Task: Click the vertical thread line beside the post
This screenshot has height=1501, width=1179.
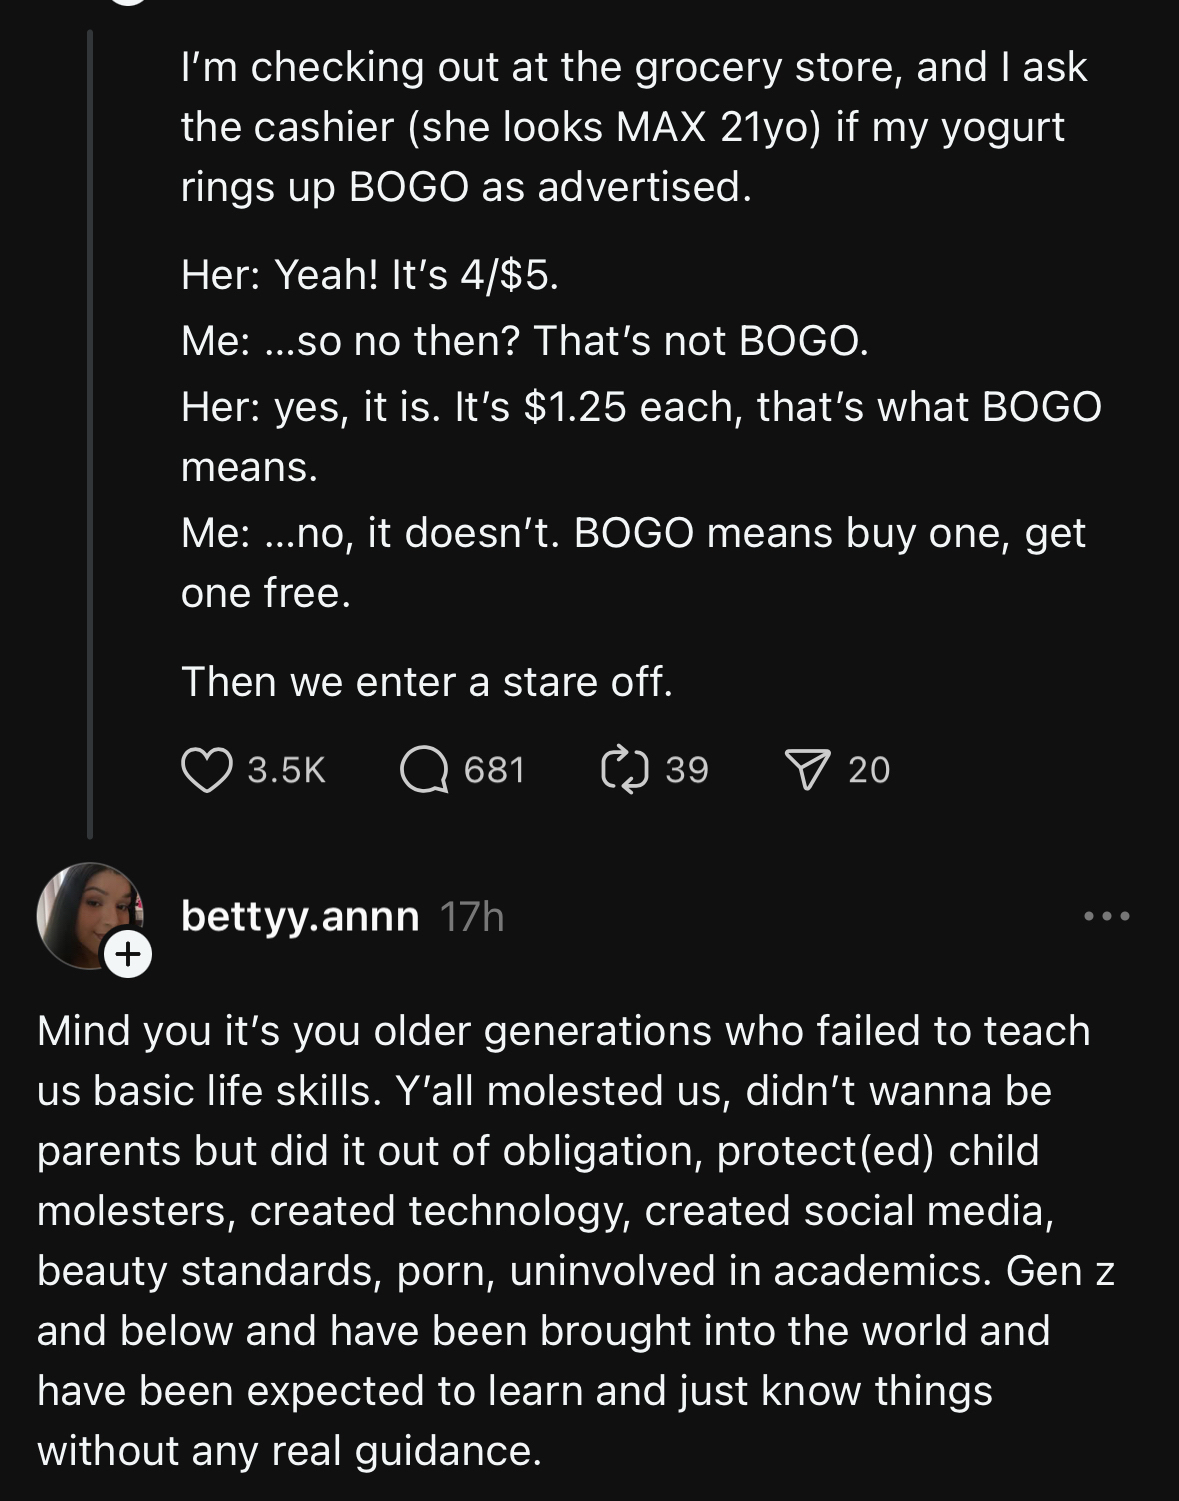Action: coord(90,430)
